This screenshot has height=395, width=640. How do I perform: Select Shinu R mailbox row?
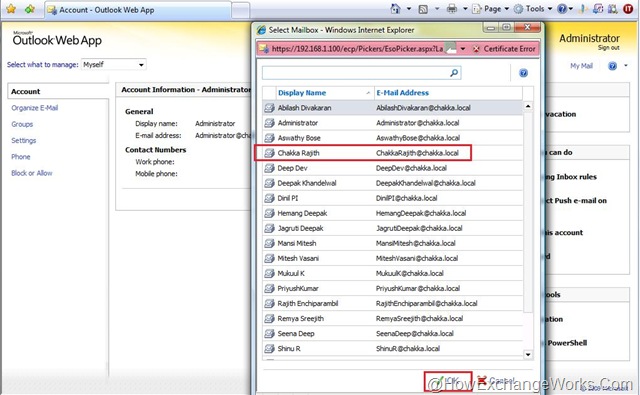tap(392, 349)
